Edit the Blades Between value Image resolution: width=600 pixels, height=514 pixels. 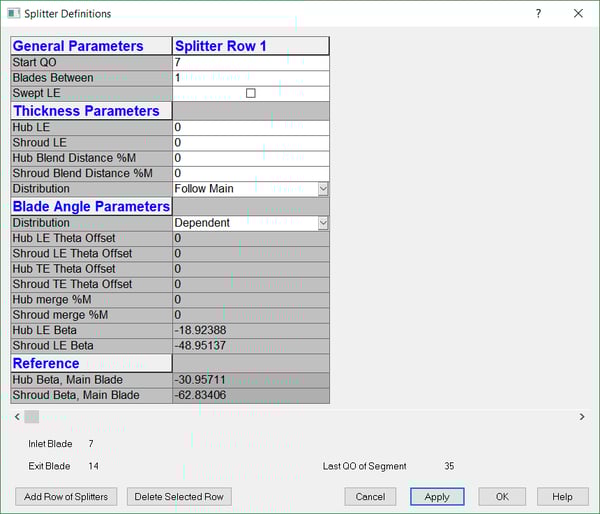(x=250, y=78)
